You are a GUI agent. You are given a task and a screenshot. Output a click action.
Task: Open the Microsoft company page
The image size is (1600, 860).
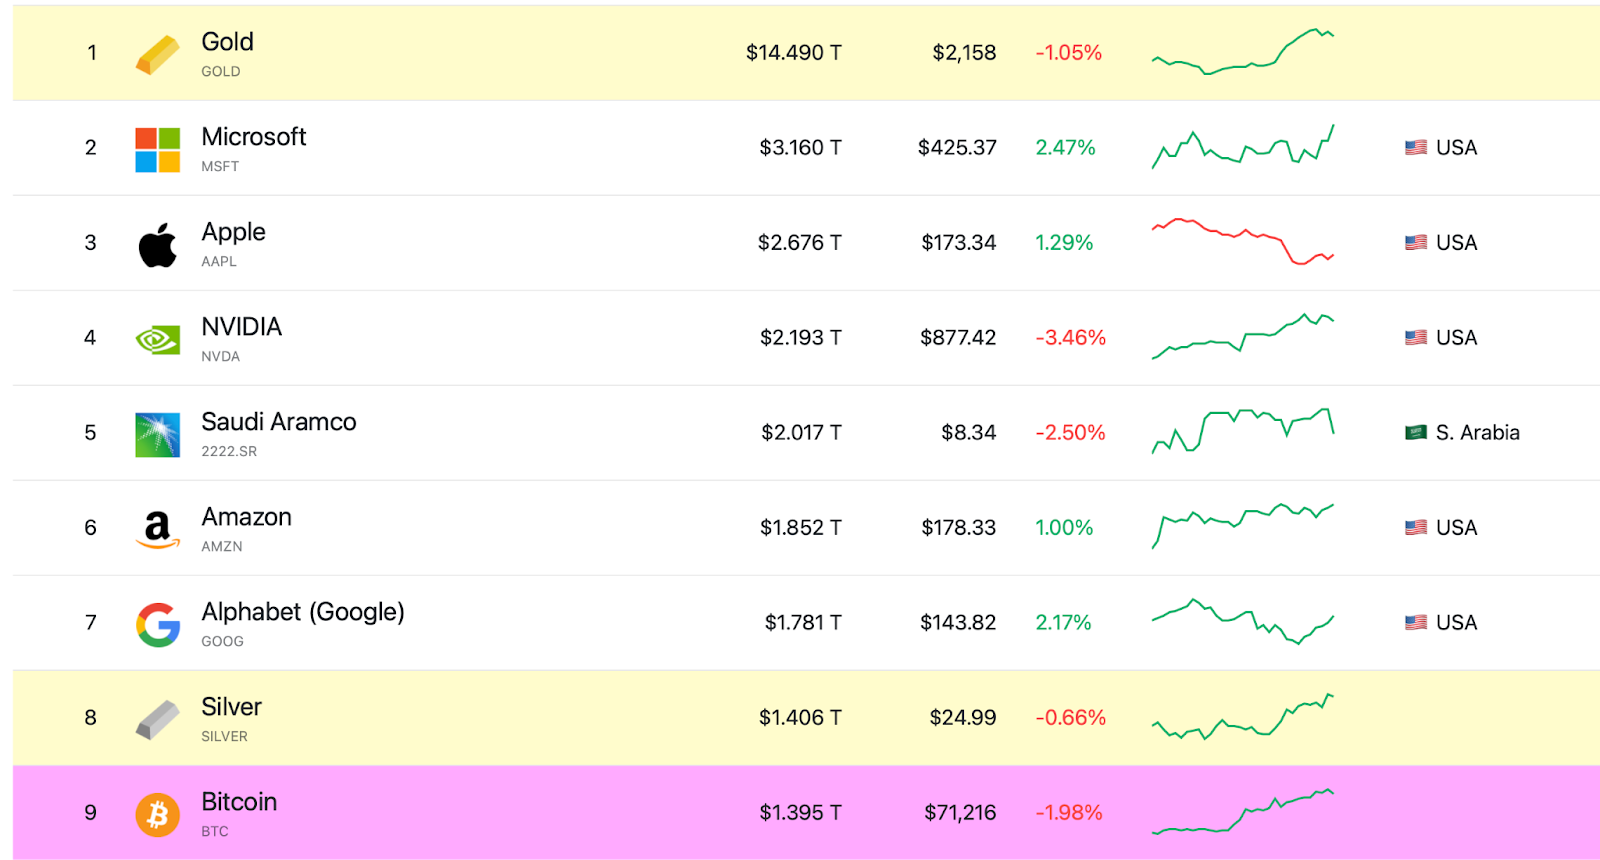click(x=253, y=137)
